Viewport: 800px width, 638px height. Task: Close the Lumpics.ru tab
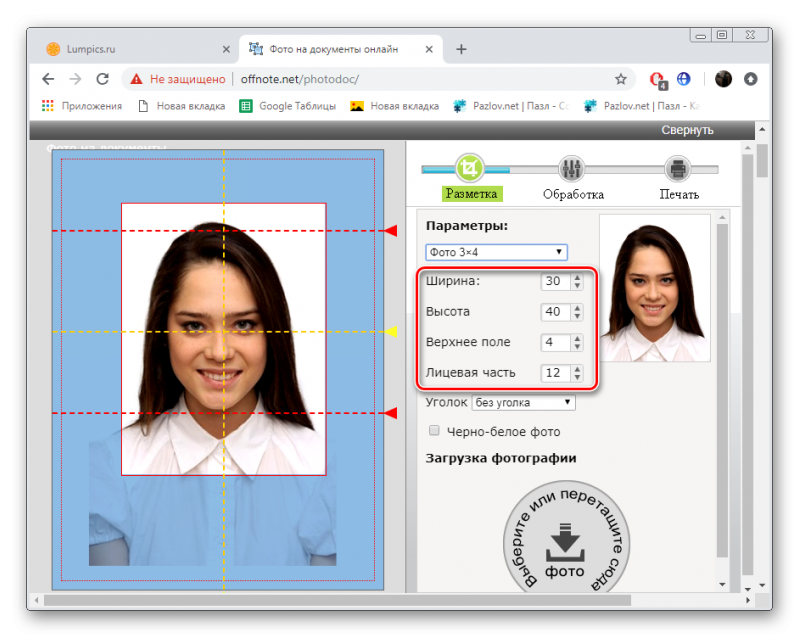click(226, 49)
